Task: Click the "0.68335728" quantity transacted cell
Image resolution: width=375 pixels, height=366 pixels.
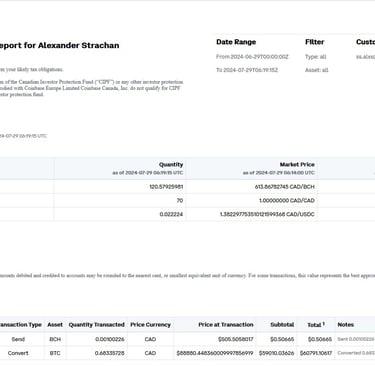Action: click(110, 353)
